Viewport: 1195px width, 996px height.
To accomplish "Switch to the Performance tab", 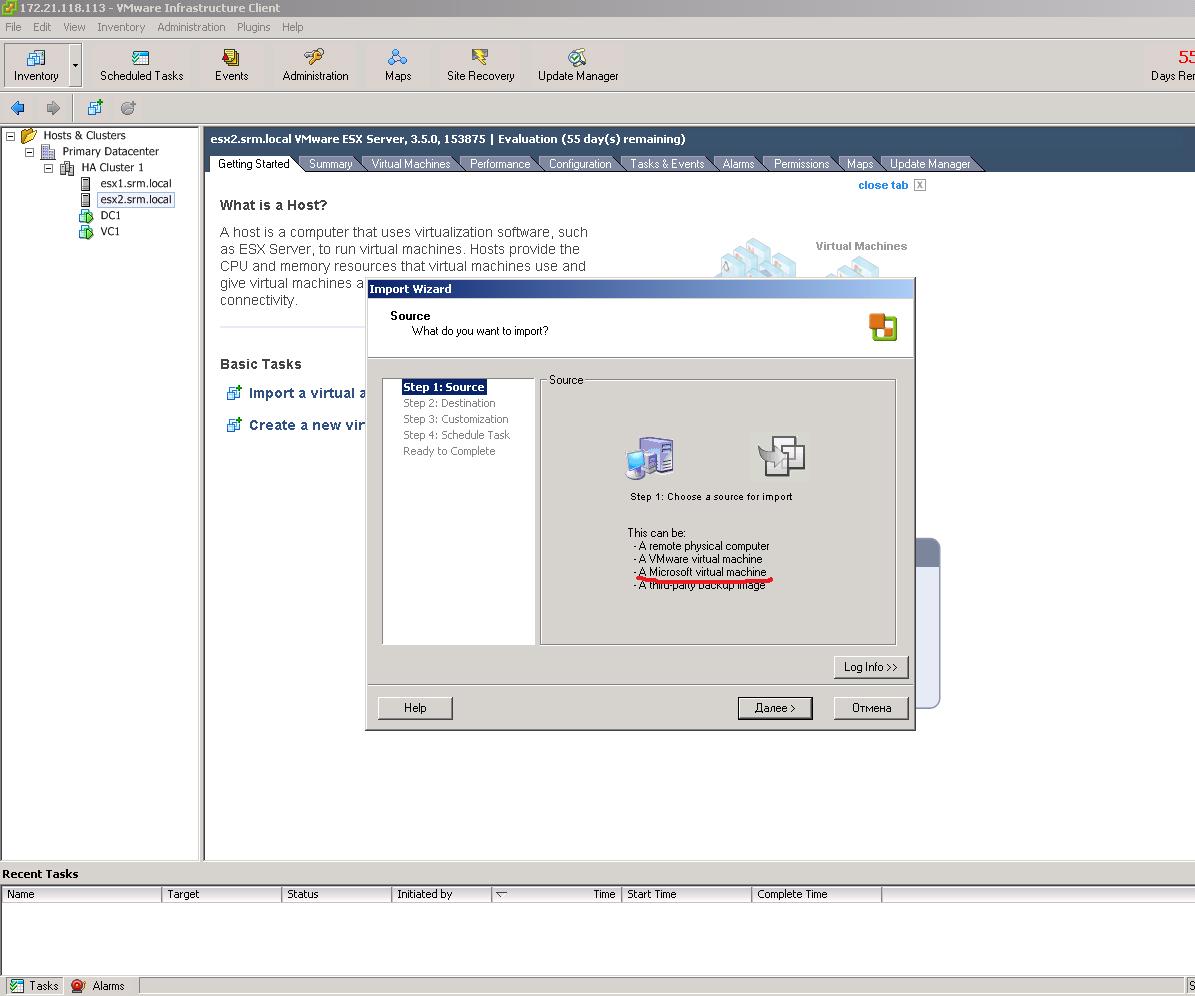I will click(499, 164).
